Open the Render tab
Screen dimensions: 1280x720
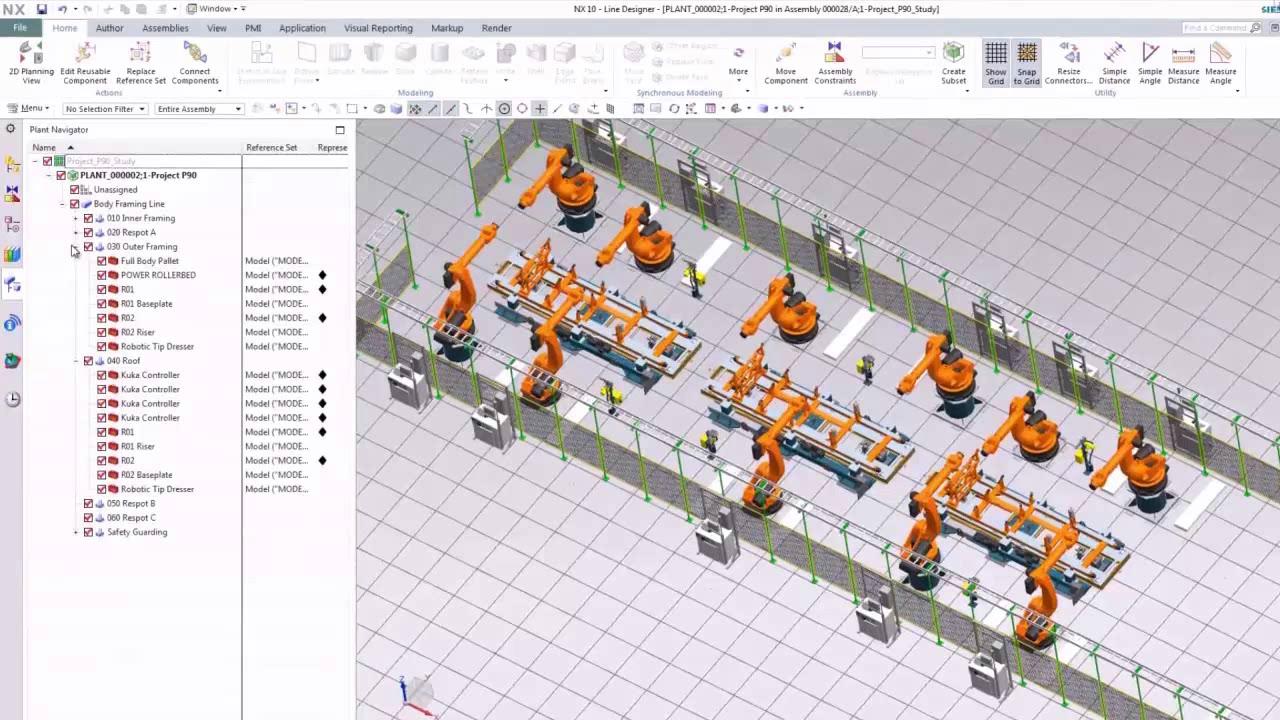[496, 28]
